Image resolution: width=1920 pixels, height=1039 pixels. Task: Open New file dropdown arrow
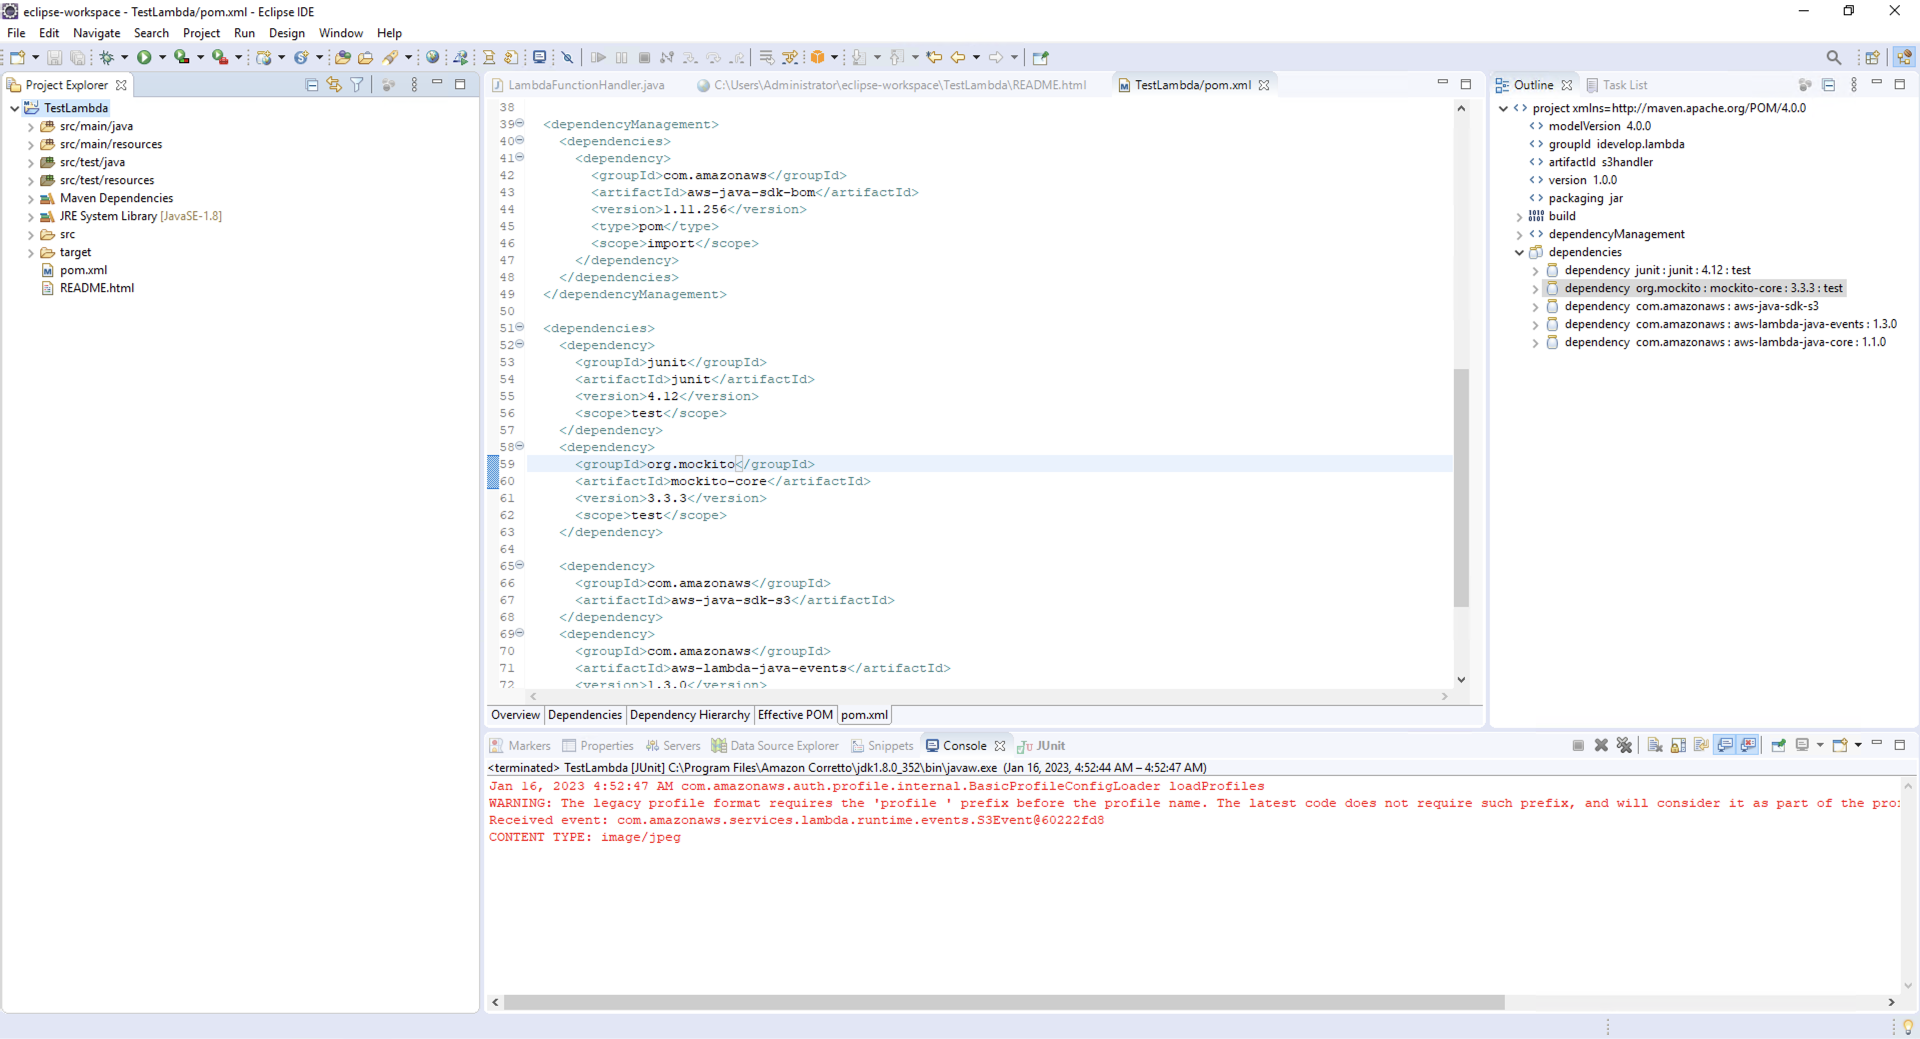tap(35, 58)
